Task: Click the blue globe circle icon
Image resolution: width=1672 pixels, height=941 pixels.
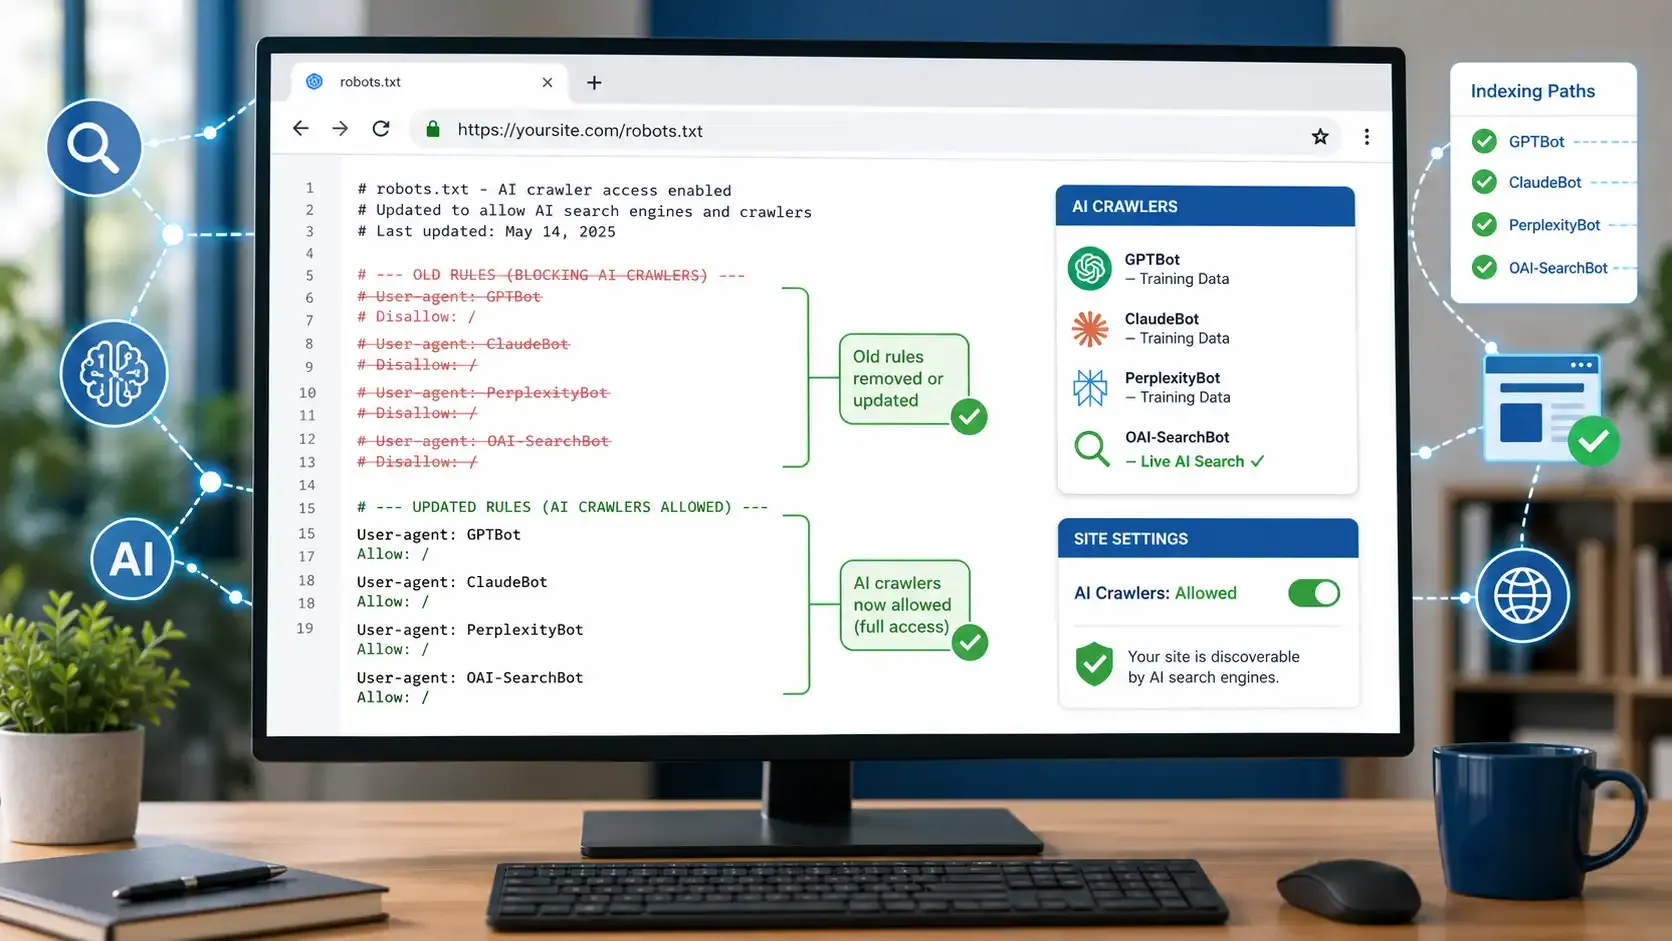Action: [x=1522, y=596]
